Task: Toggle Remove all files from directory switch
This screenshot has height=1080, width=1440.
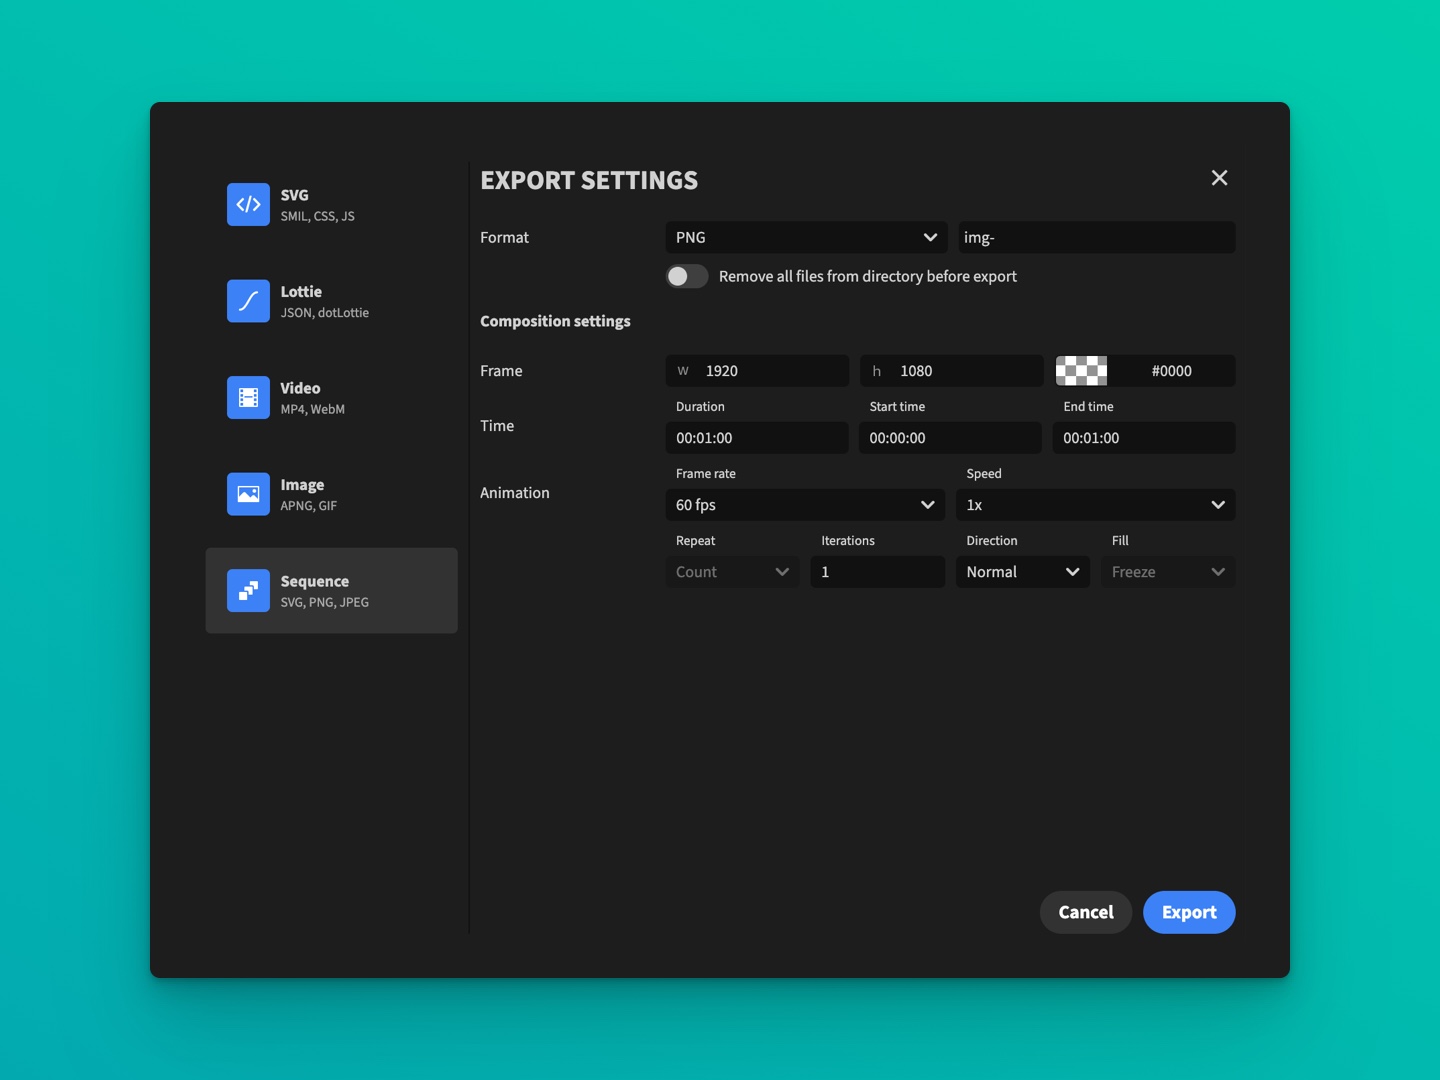Action: tap(687, 276)
